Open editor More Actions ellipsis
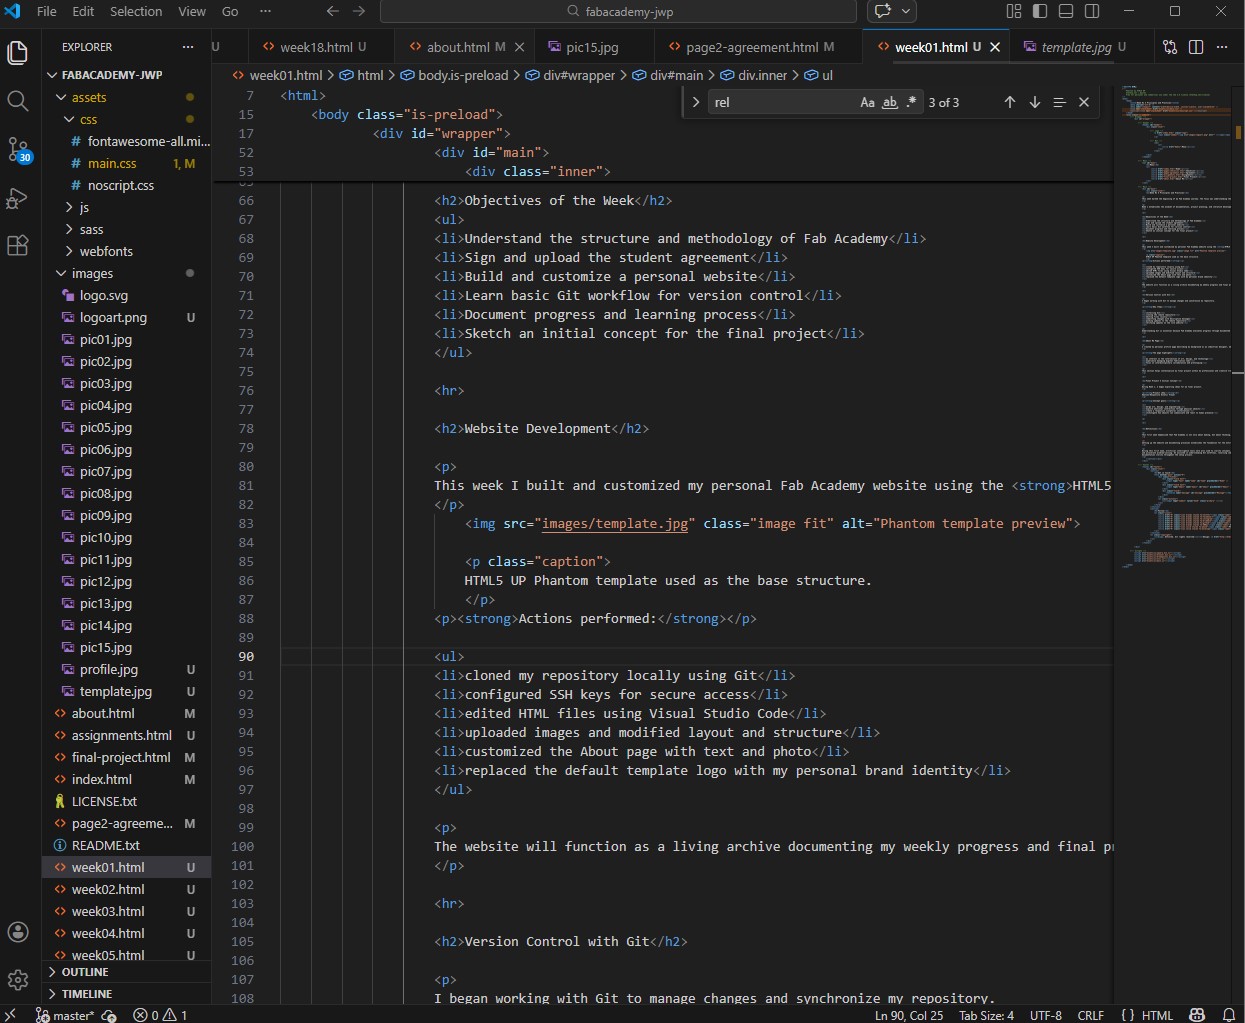Screen dimensions: 1245x1023 (x=1222, y=47)
